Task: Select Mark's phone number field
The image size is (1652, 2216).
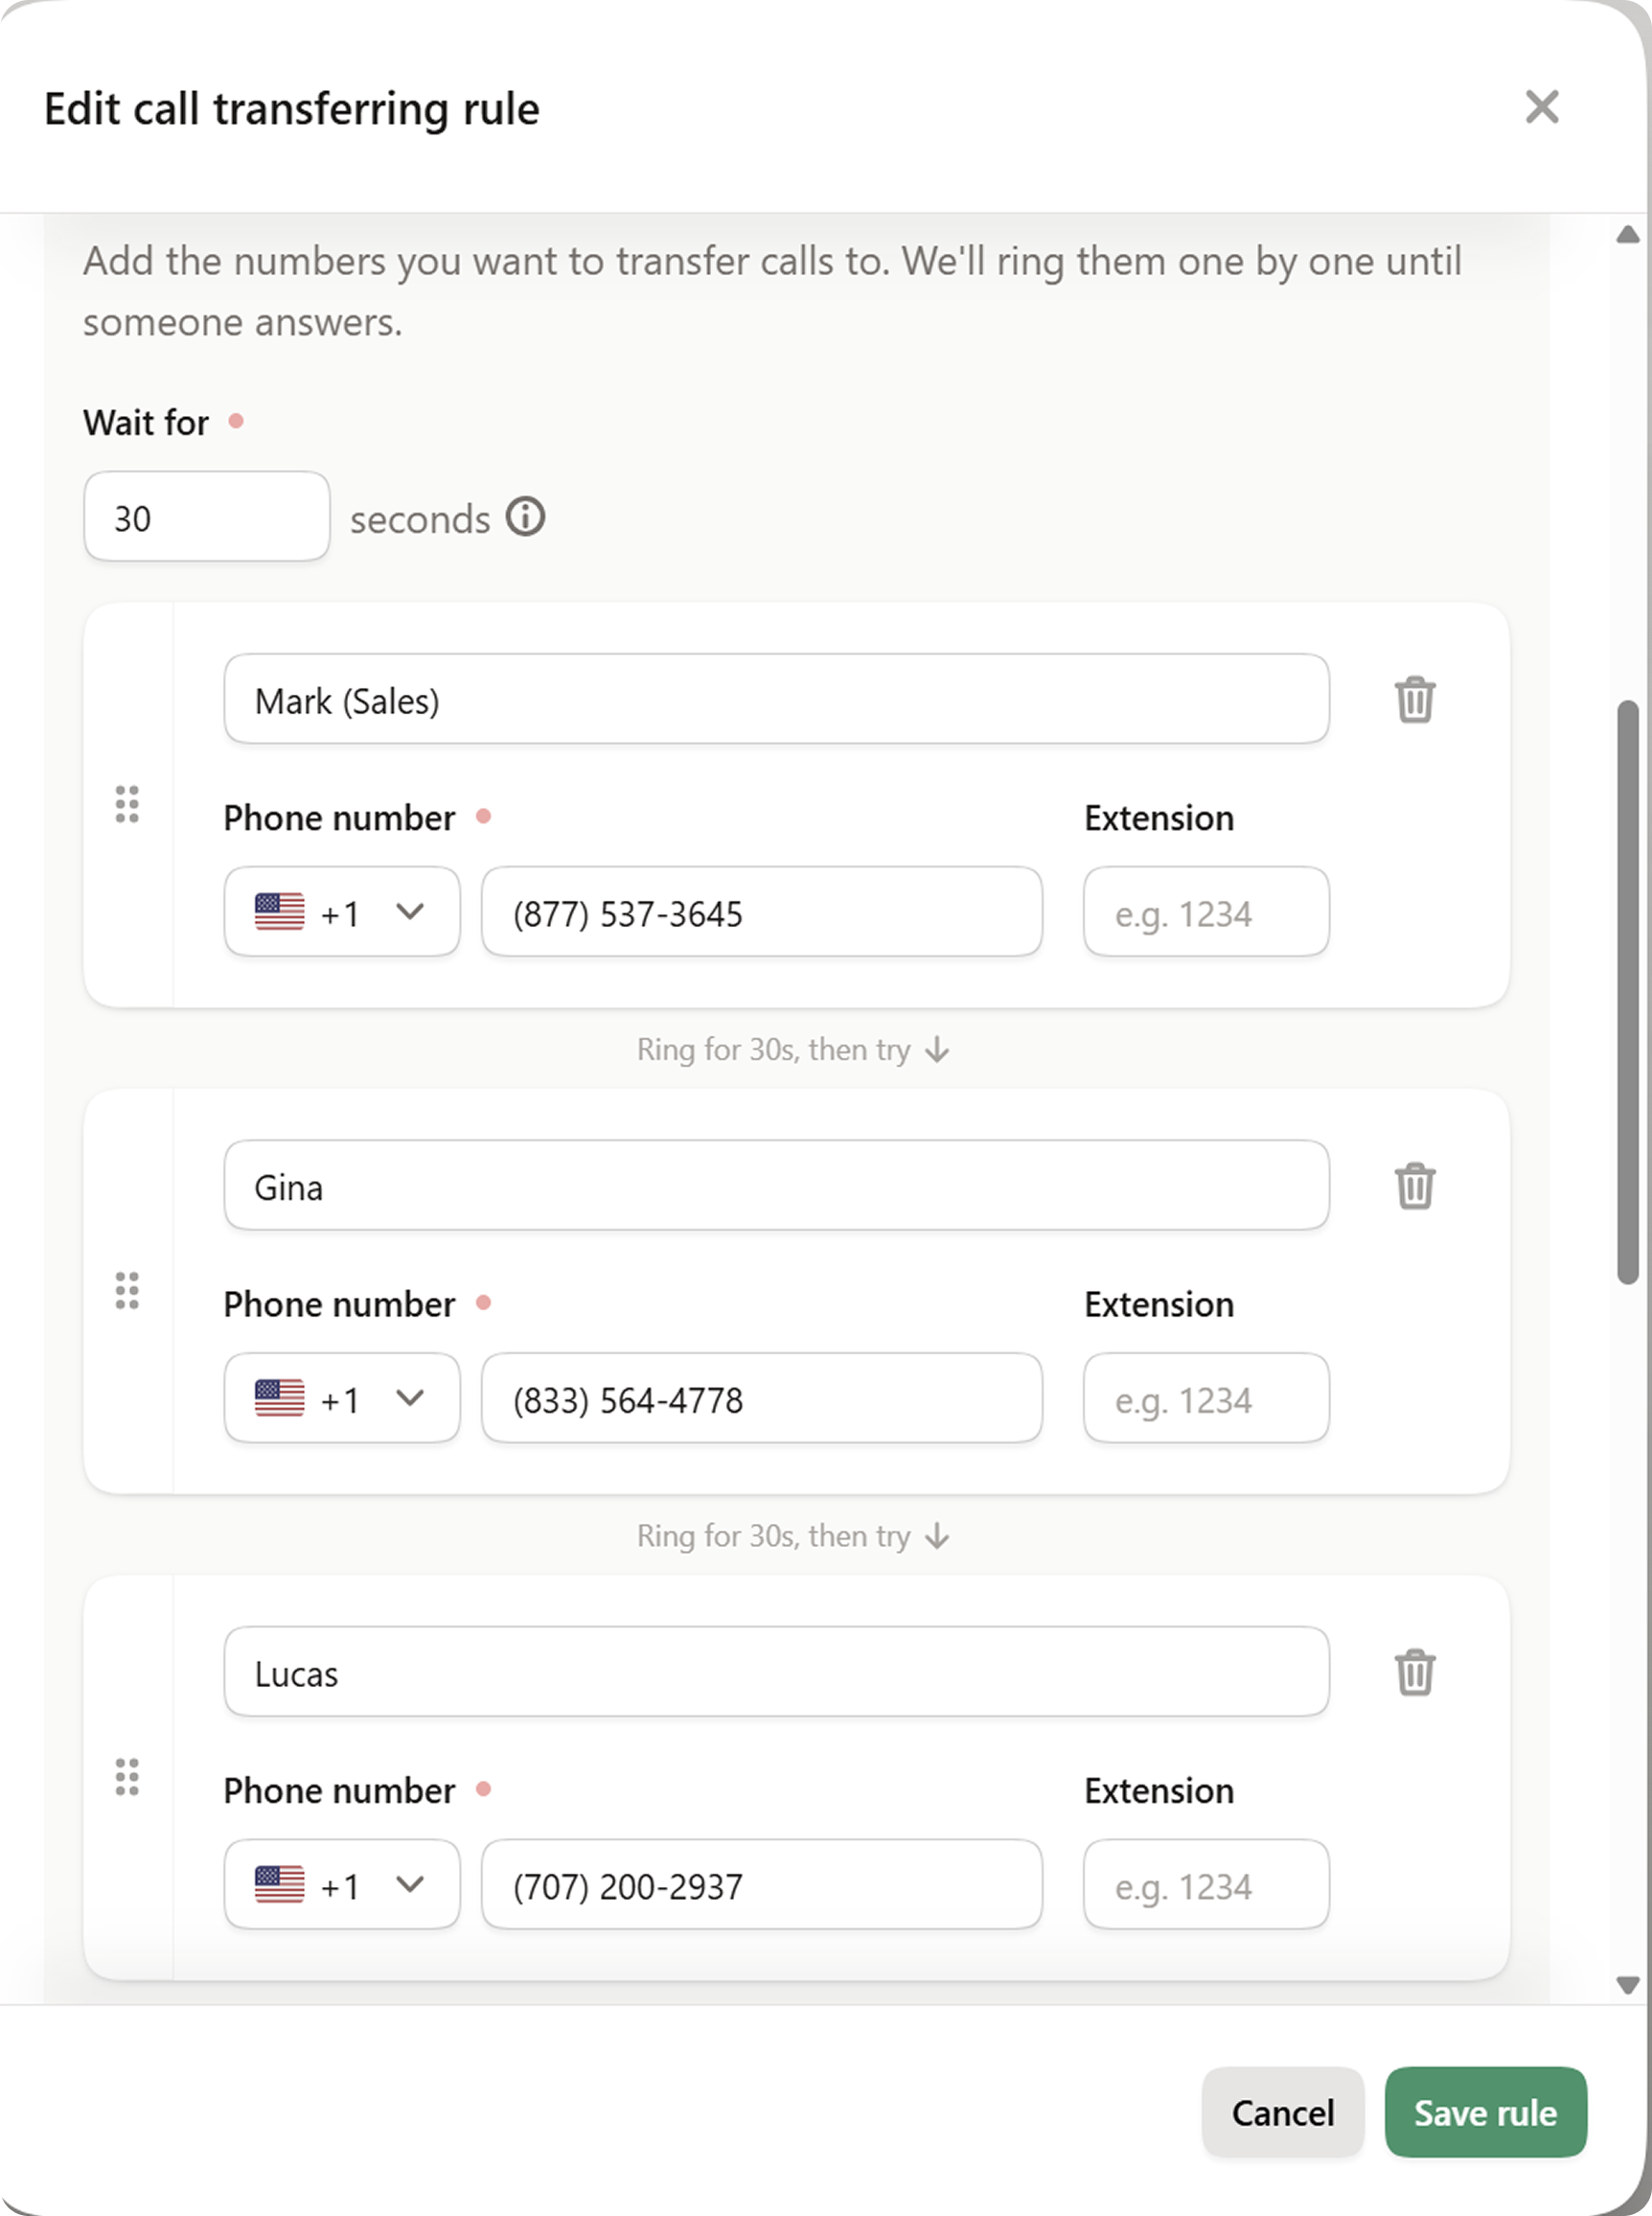Action: click(x=761, y=911)
